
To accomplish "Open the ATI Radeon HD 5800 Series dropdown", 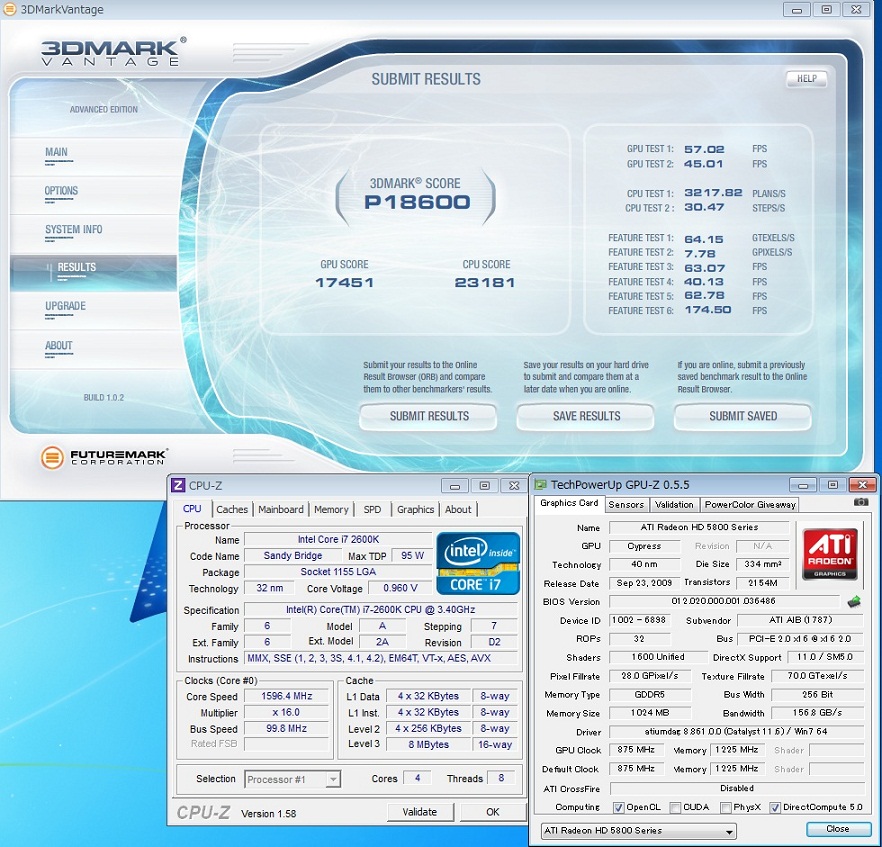I will coord(638,830).
